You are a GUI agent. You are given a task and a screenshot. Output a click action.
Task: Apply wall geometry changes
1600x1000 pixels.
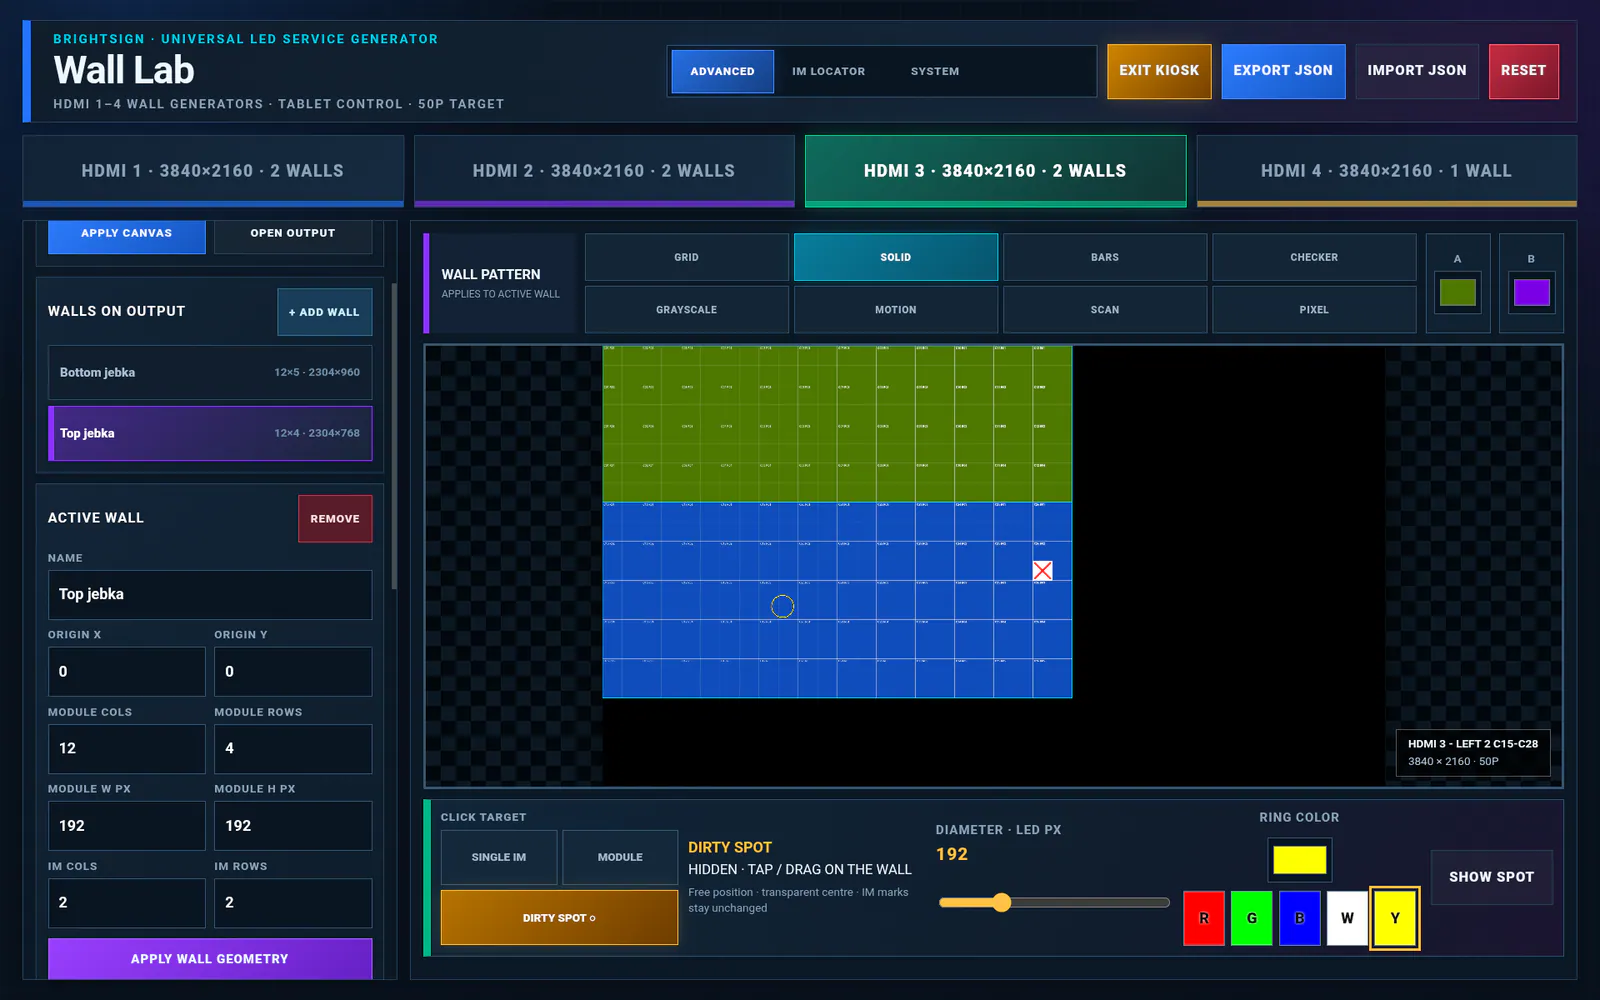[210, 958]
